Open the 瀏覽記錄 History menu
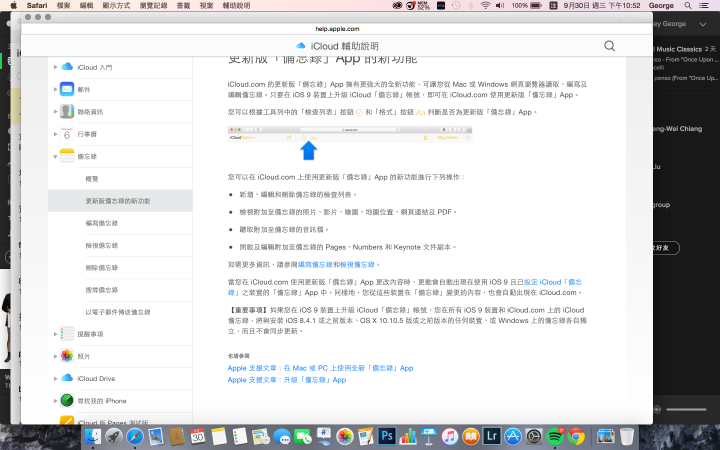The height and width of the screenshot is (450, 720). coord(153,6)
